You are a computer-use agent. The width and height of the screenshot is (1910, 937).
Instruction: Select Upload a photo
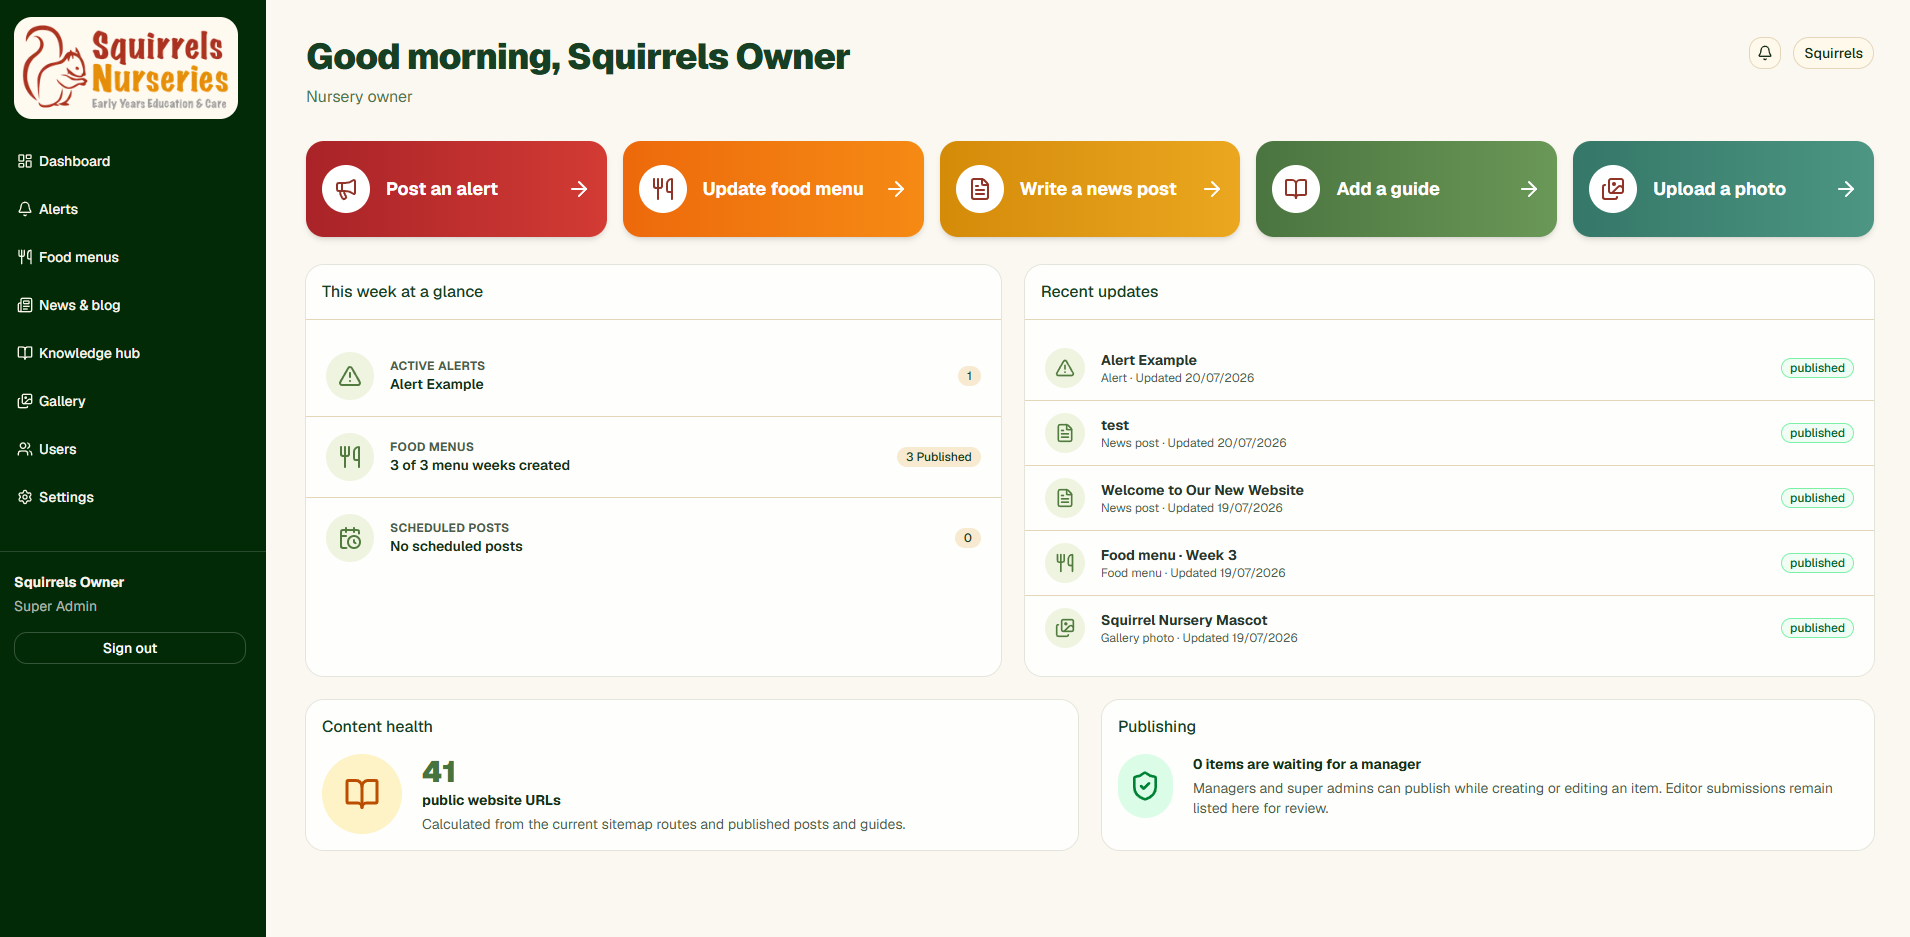1723,189
